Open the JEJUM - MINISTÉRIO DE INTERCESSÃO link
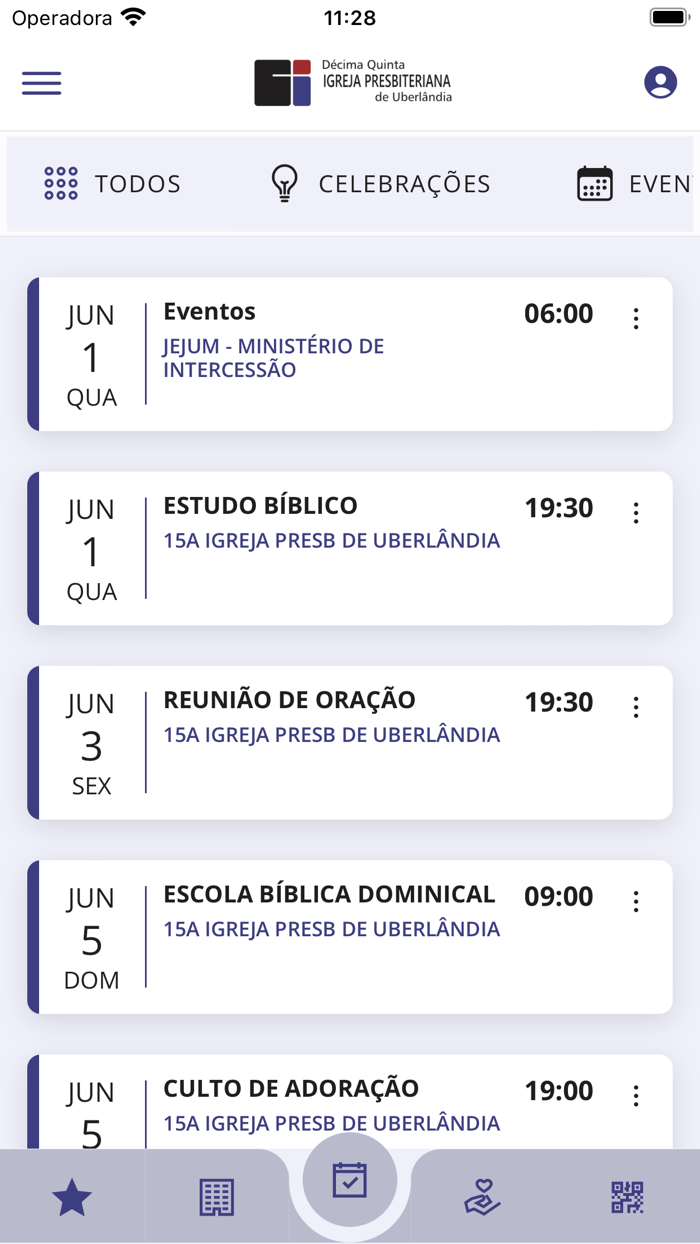The width and height of the screenshot is (700, 1244). point(274,357)
